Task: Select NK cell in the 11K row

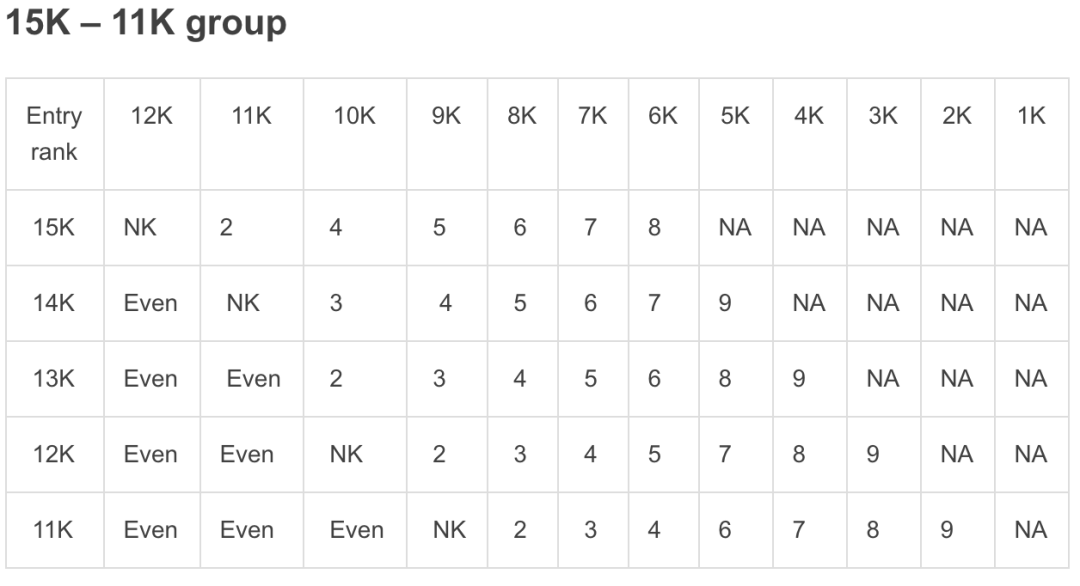Action: tap(449, 530)
